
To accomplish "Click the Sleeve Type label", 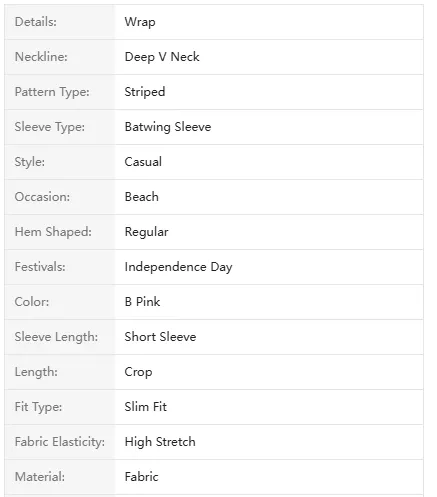I will point(50,127).
